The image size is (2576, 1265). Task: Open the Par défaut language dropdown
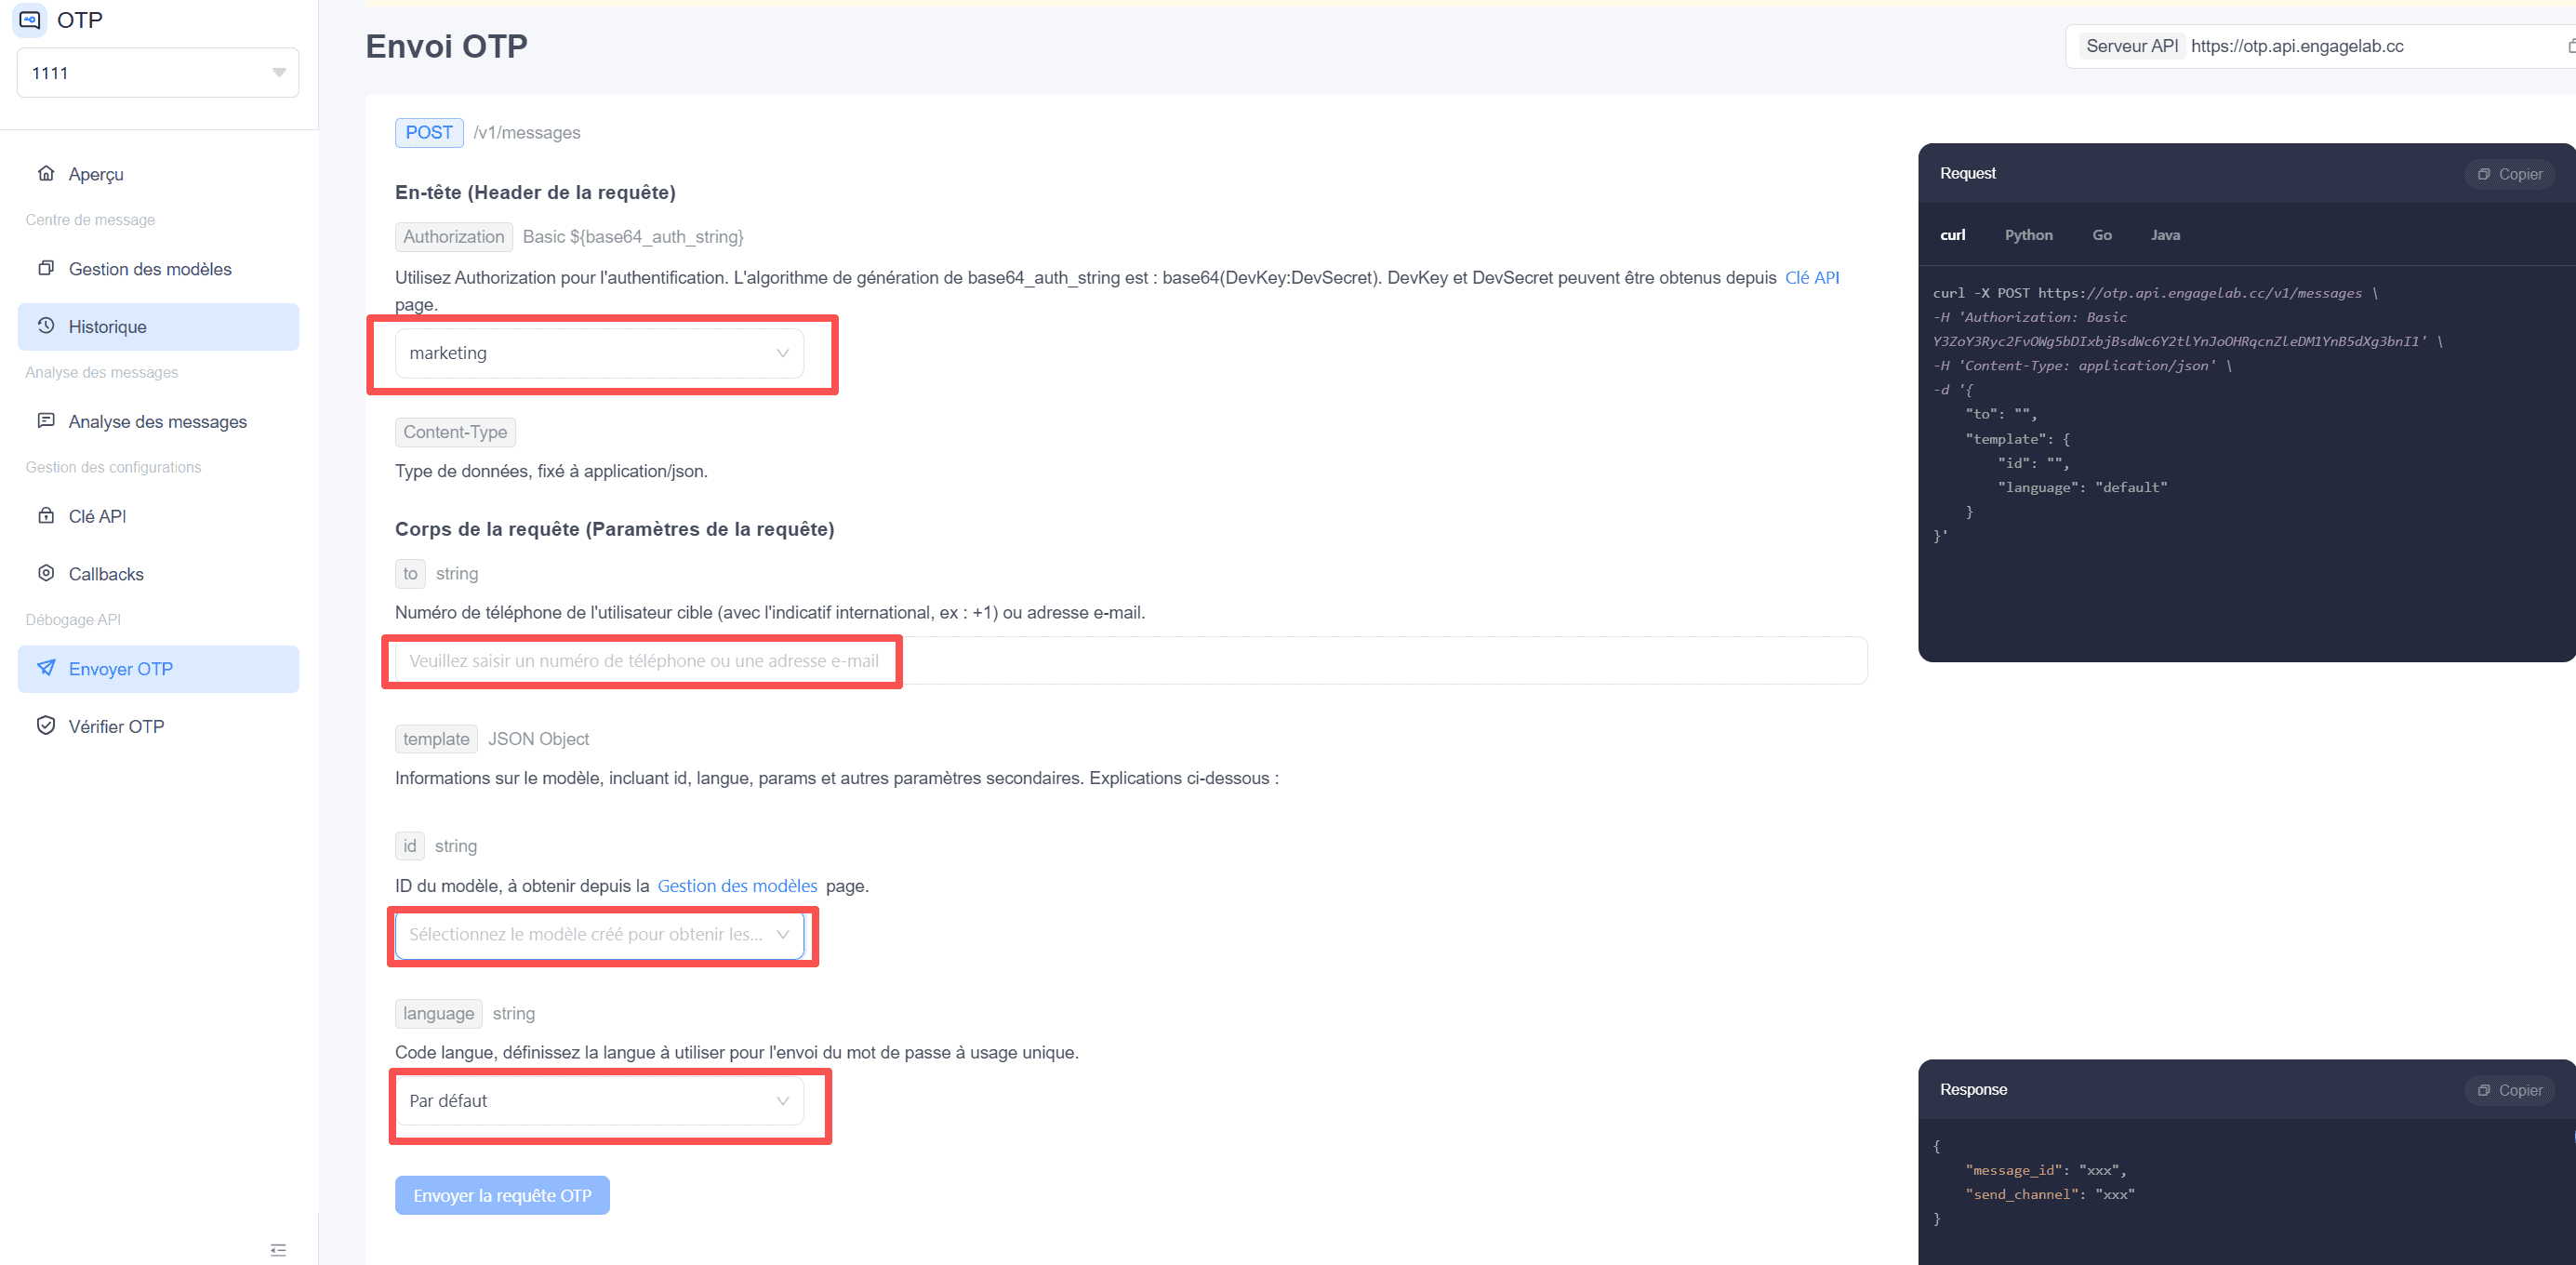click(x=599, y=1101)
